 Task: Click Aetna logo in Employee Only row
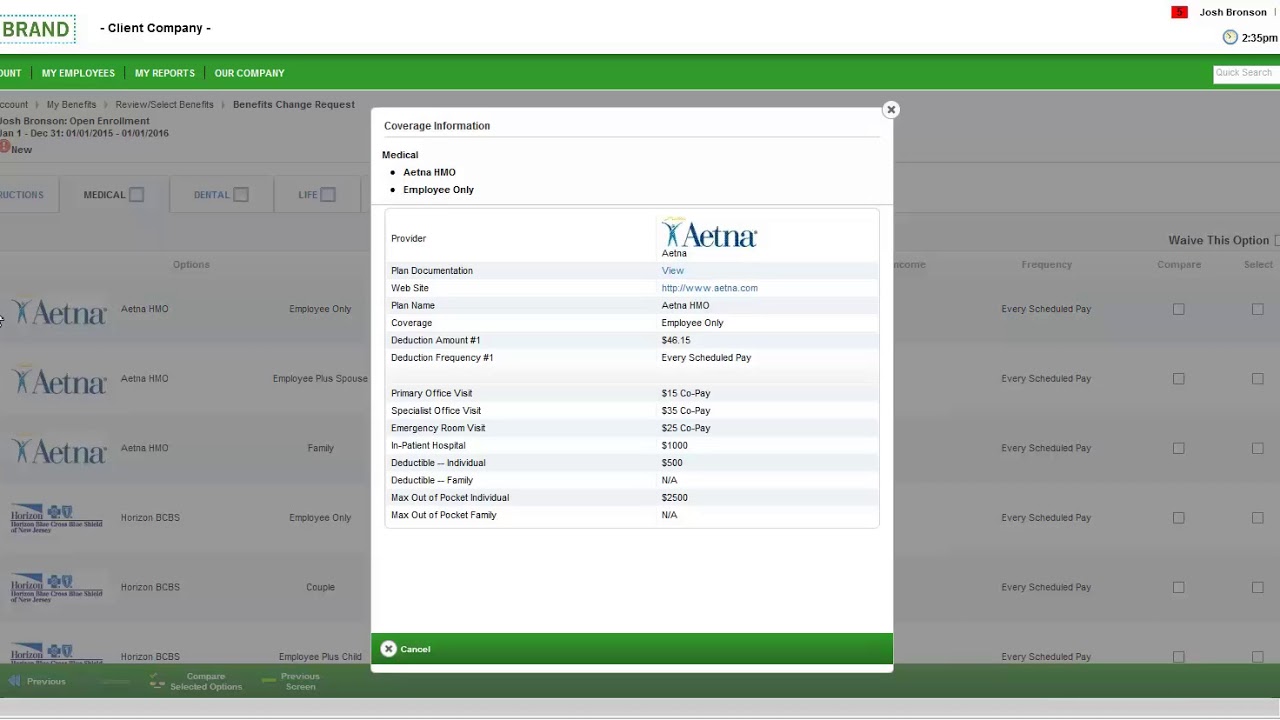coord(59,312)
